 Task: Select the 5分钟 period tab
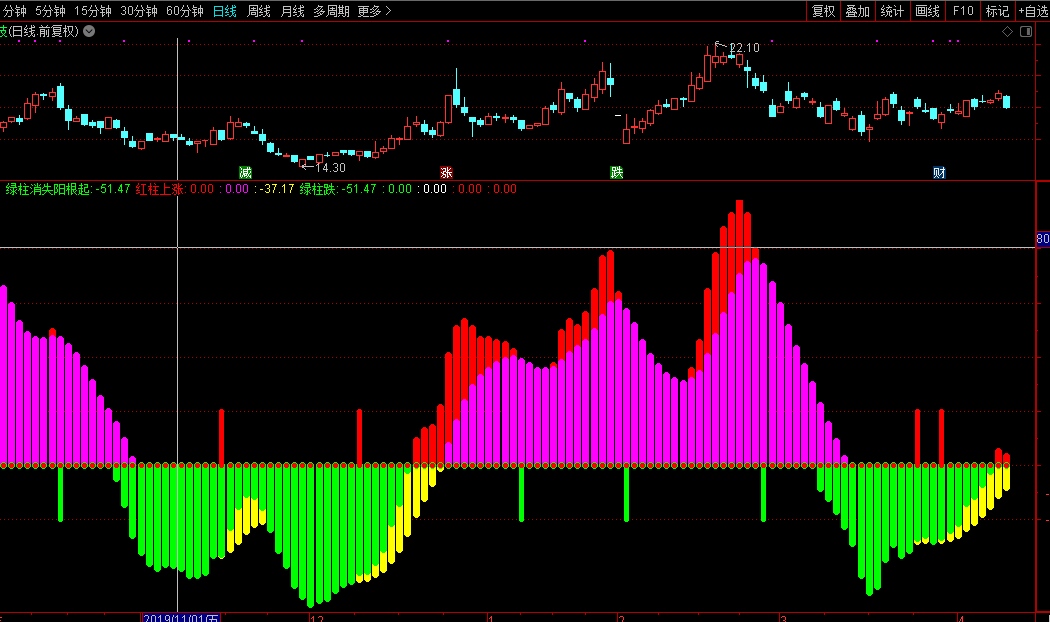click(50, 11)
